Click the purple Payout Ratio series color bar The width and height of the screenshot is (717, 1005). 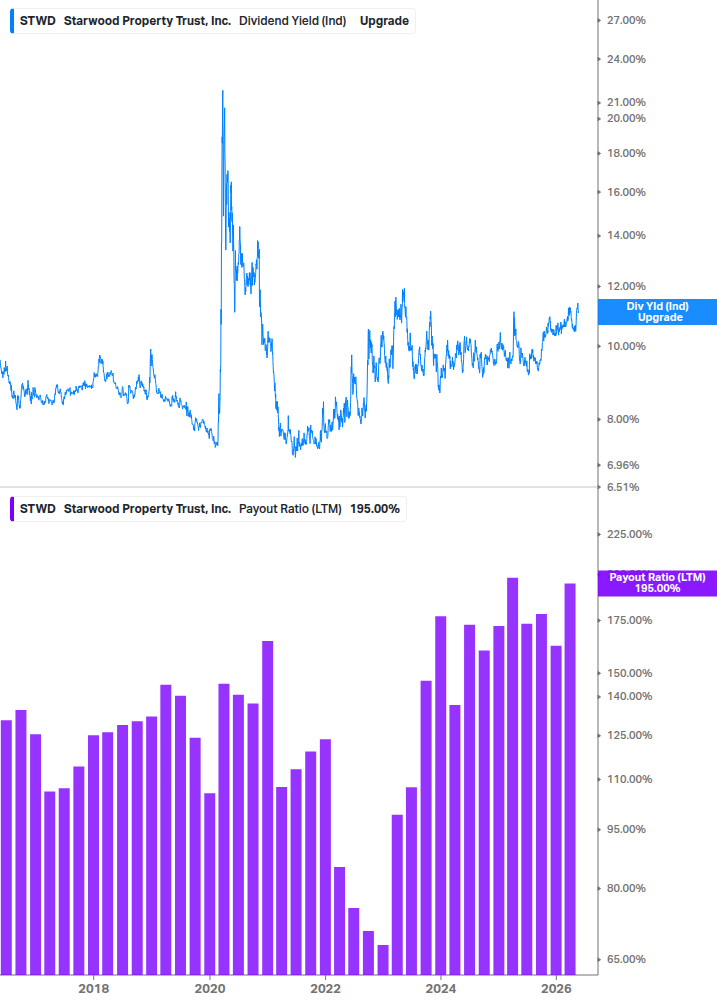tap(12, 509)
